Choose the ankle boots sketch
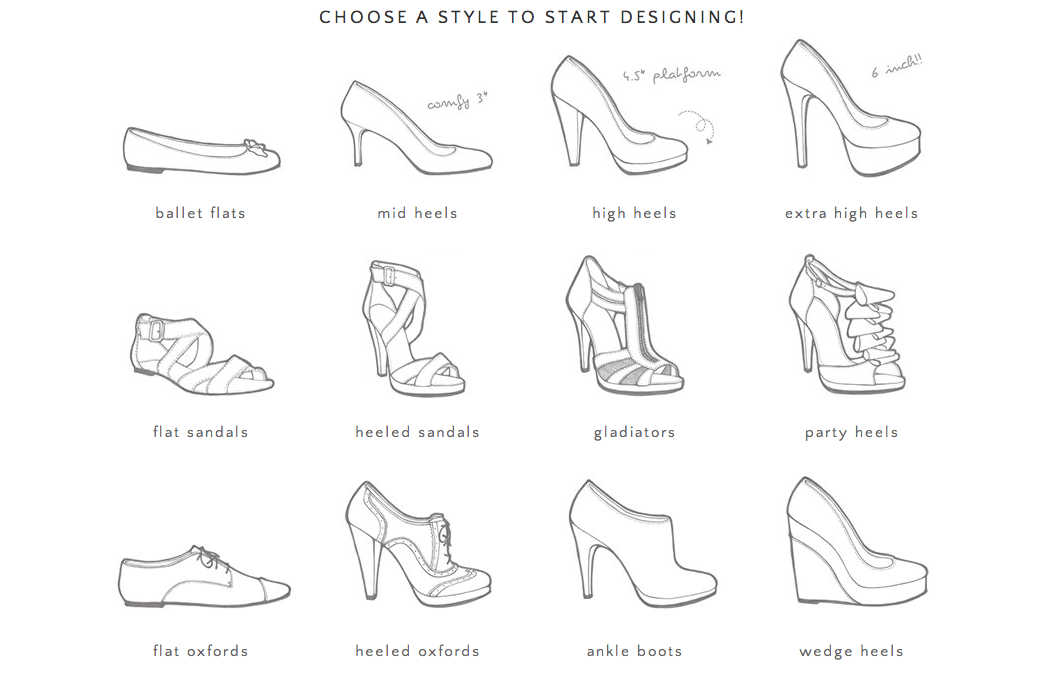Image resolution: width=1057 pixels, height=694 pixels. pos(643,543)
